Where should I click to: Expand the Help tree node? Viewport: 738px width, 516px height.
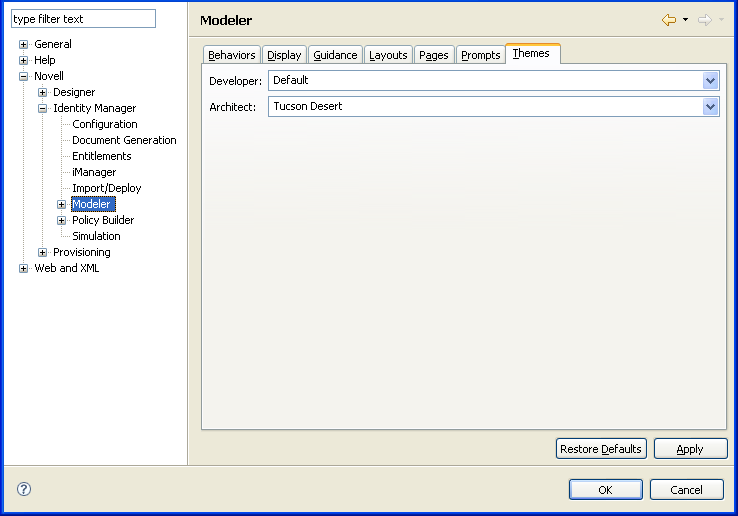pyautogui.click(x=23, y=60)
